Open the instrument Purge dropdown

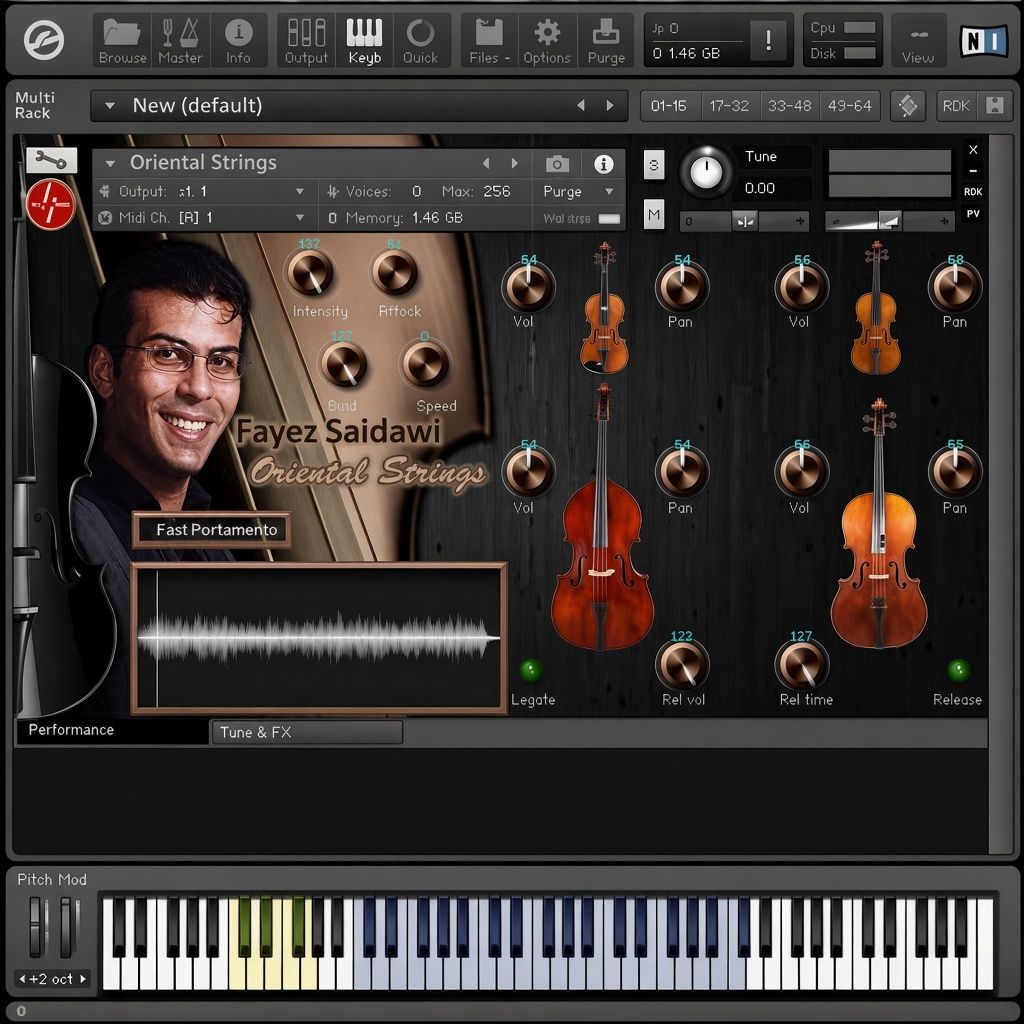click(x=579, y=191)
